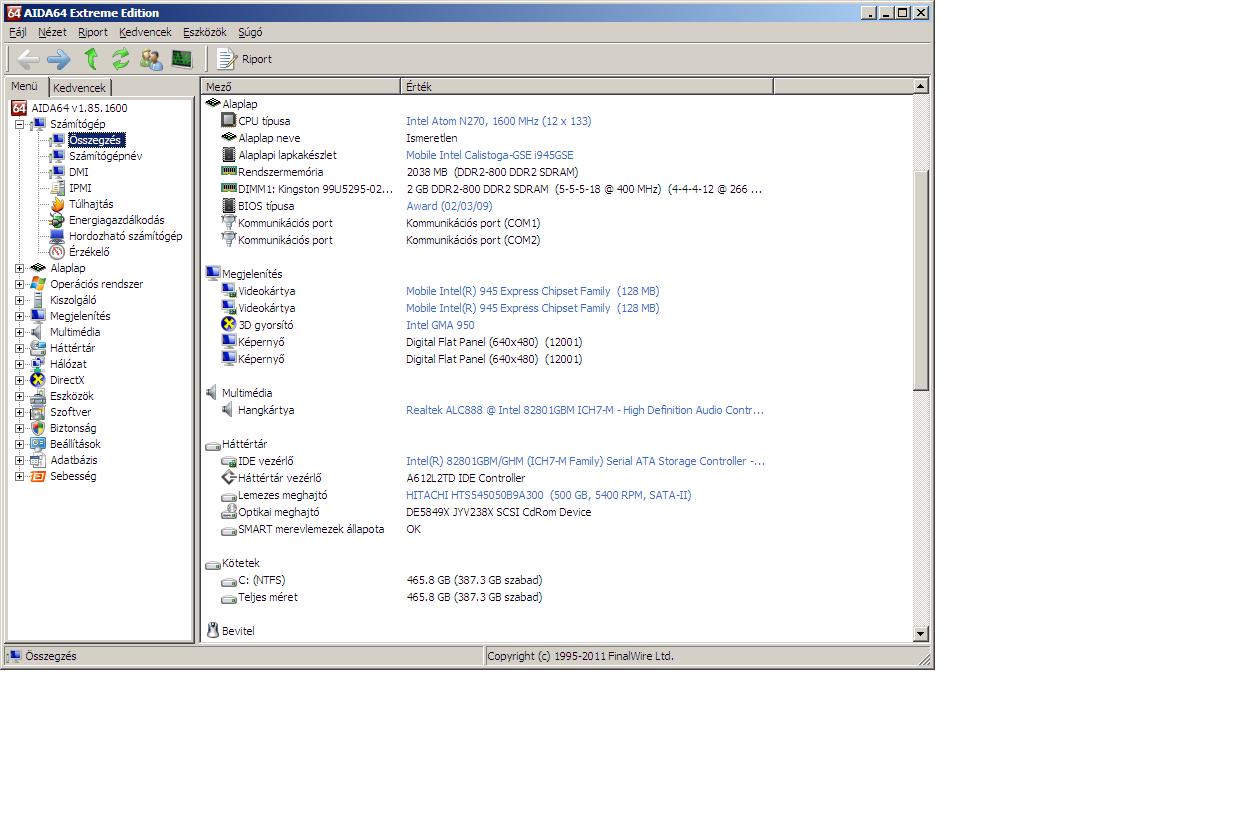
Task: Click the green Up arrow icon
Action: coord(91,59)
